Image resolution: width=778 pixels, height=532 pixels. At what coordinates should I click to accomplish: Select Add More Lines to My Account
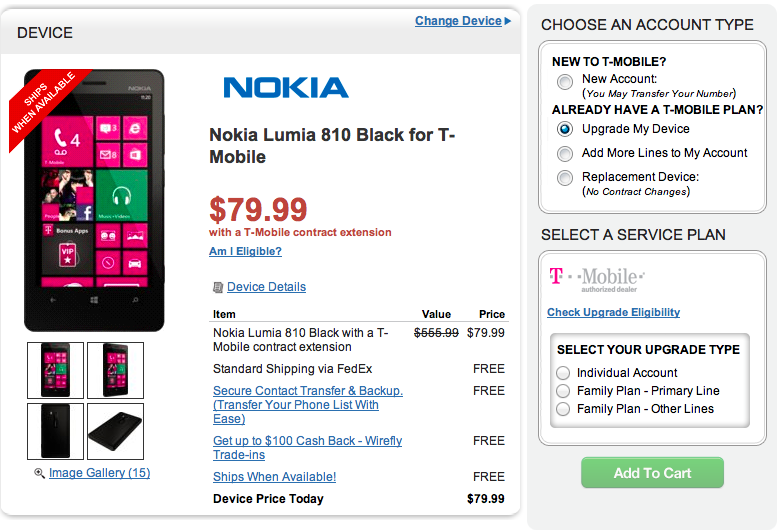(566, 154)
